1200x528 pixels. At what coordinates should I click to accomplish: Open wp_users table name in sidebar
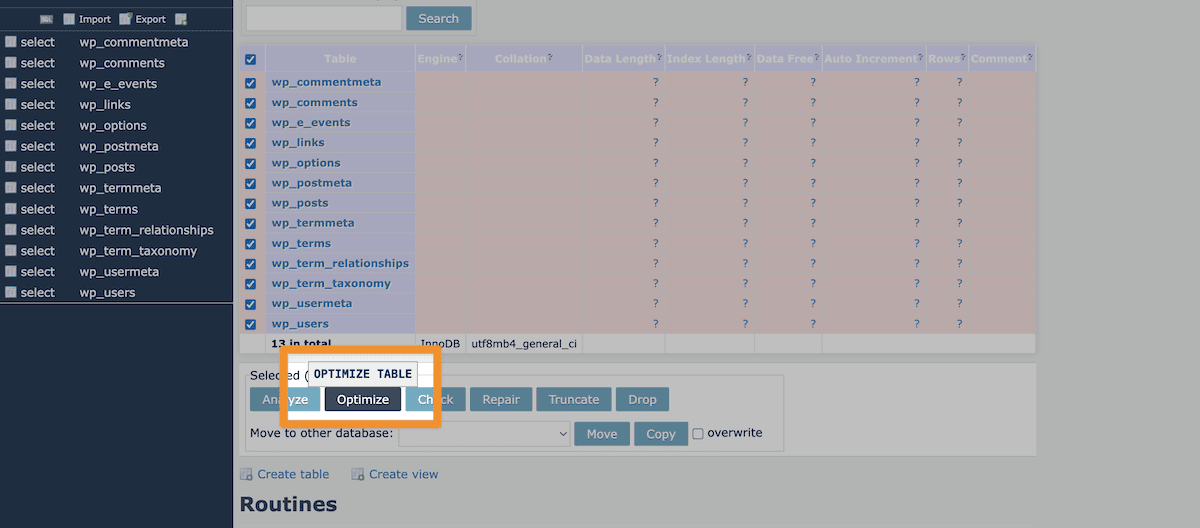coord(107,293)
